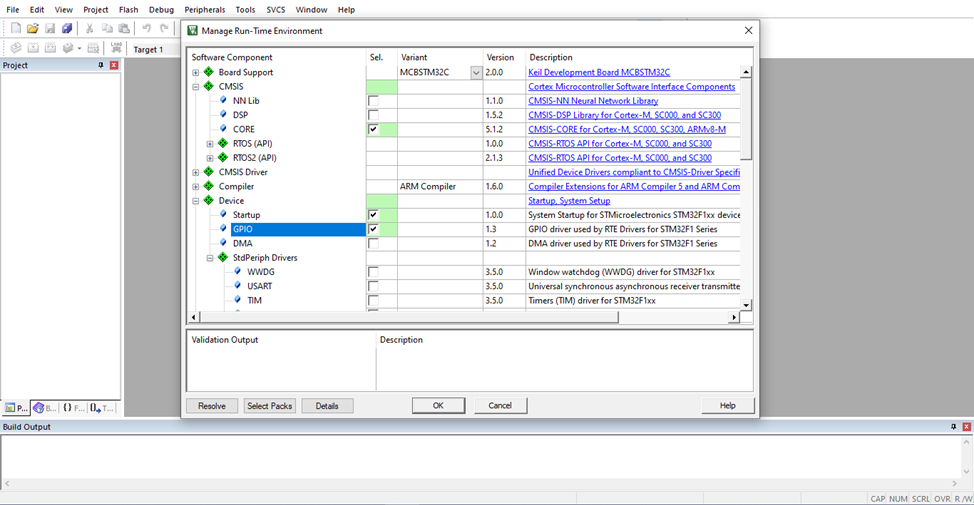Click the Paste clipboard icon
The image size is (974, 505).
coord(124,28)
